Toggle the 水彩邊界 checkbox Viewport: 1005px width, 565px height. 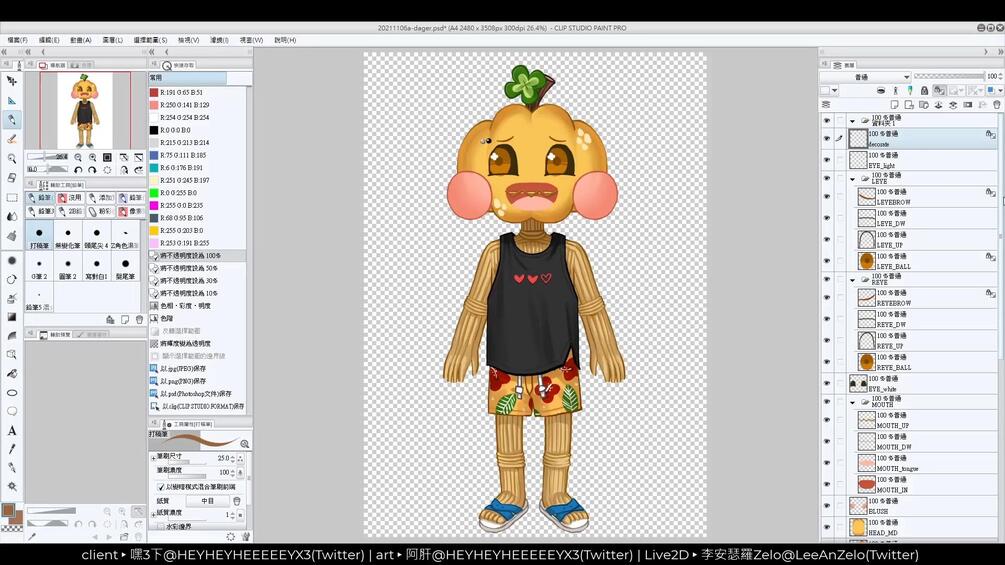(x=161, y=527)
